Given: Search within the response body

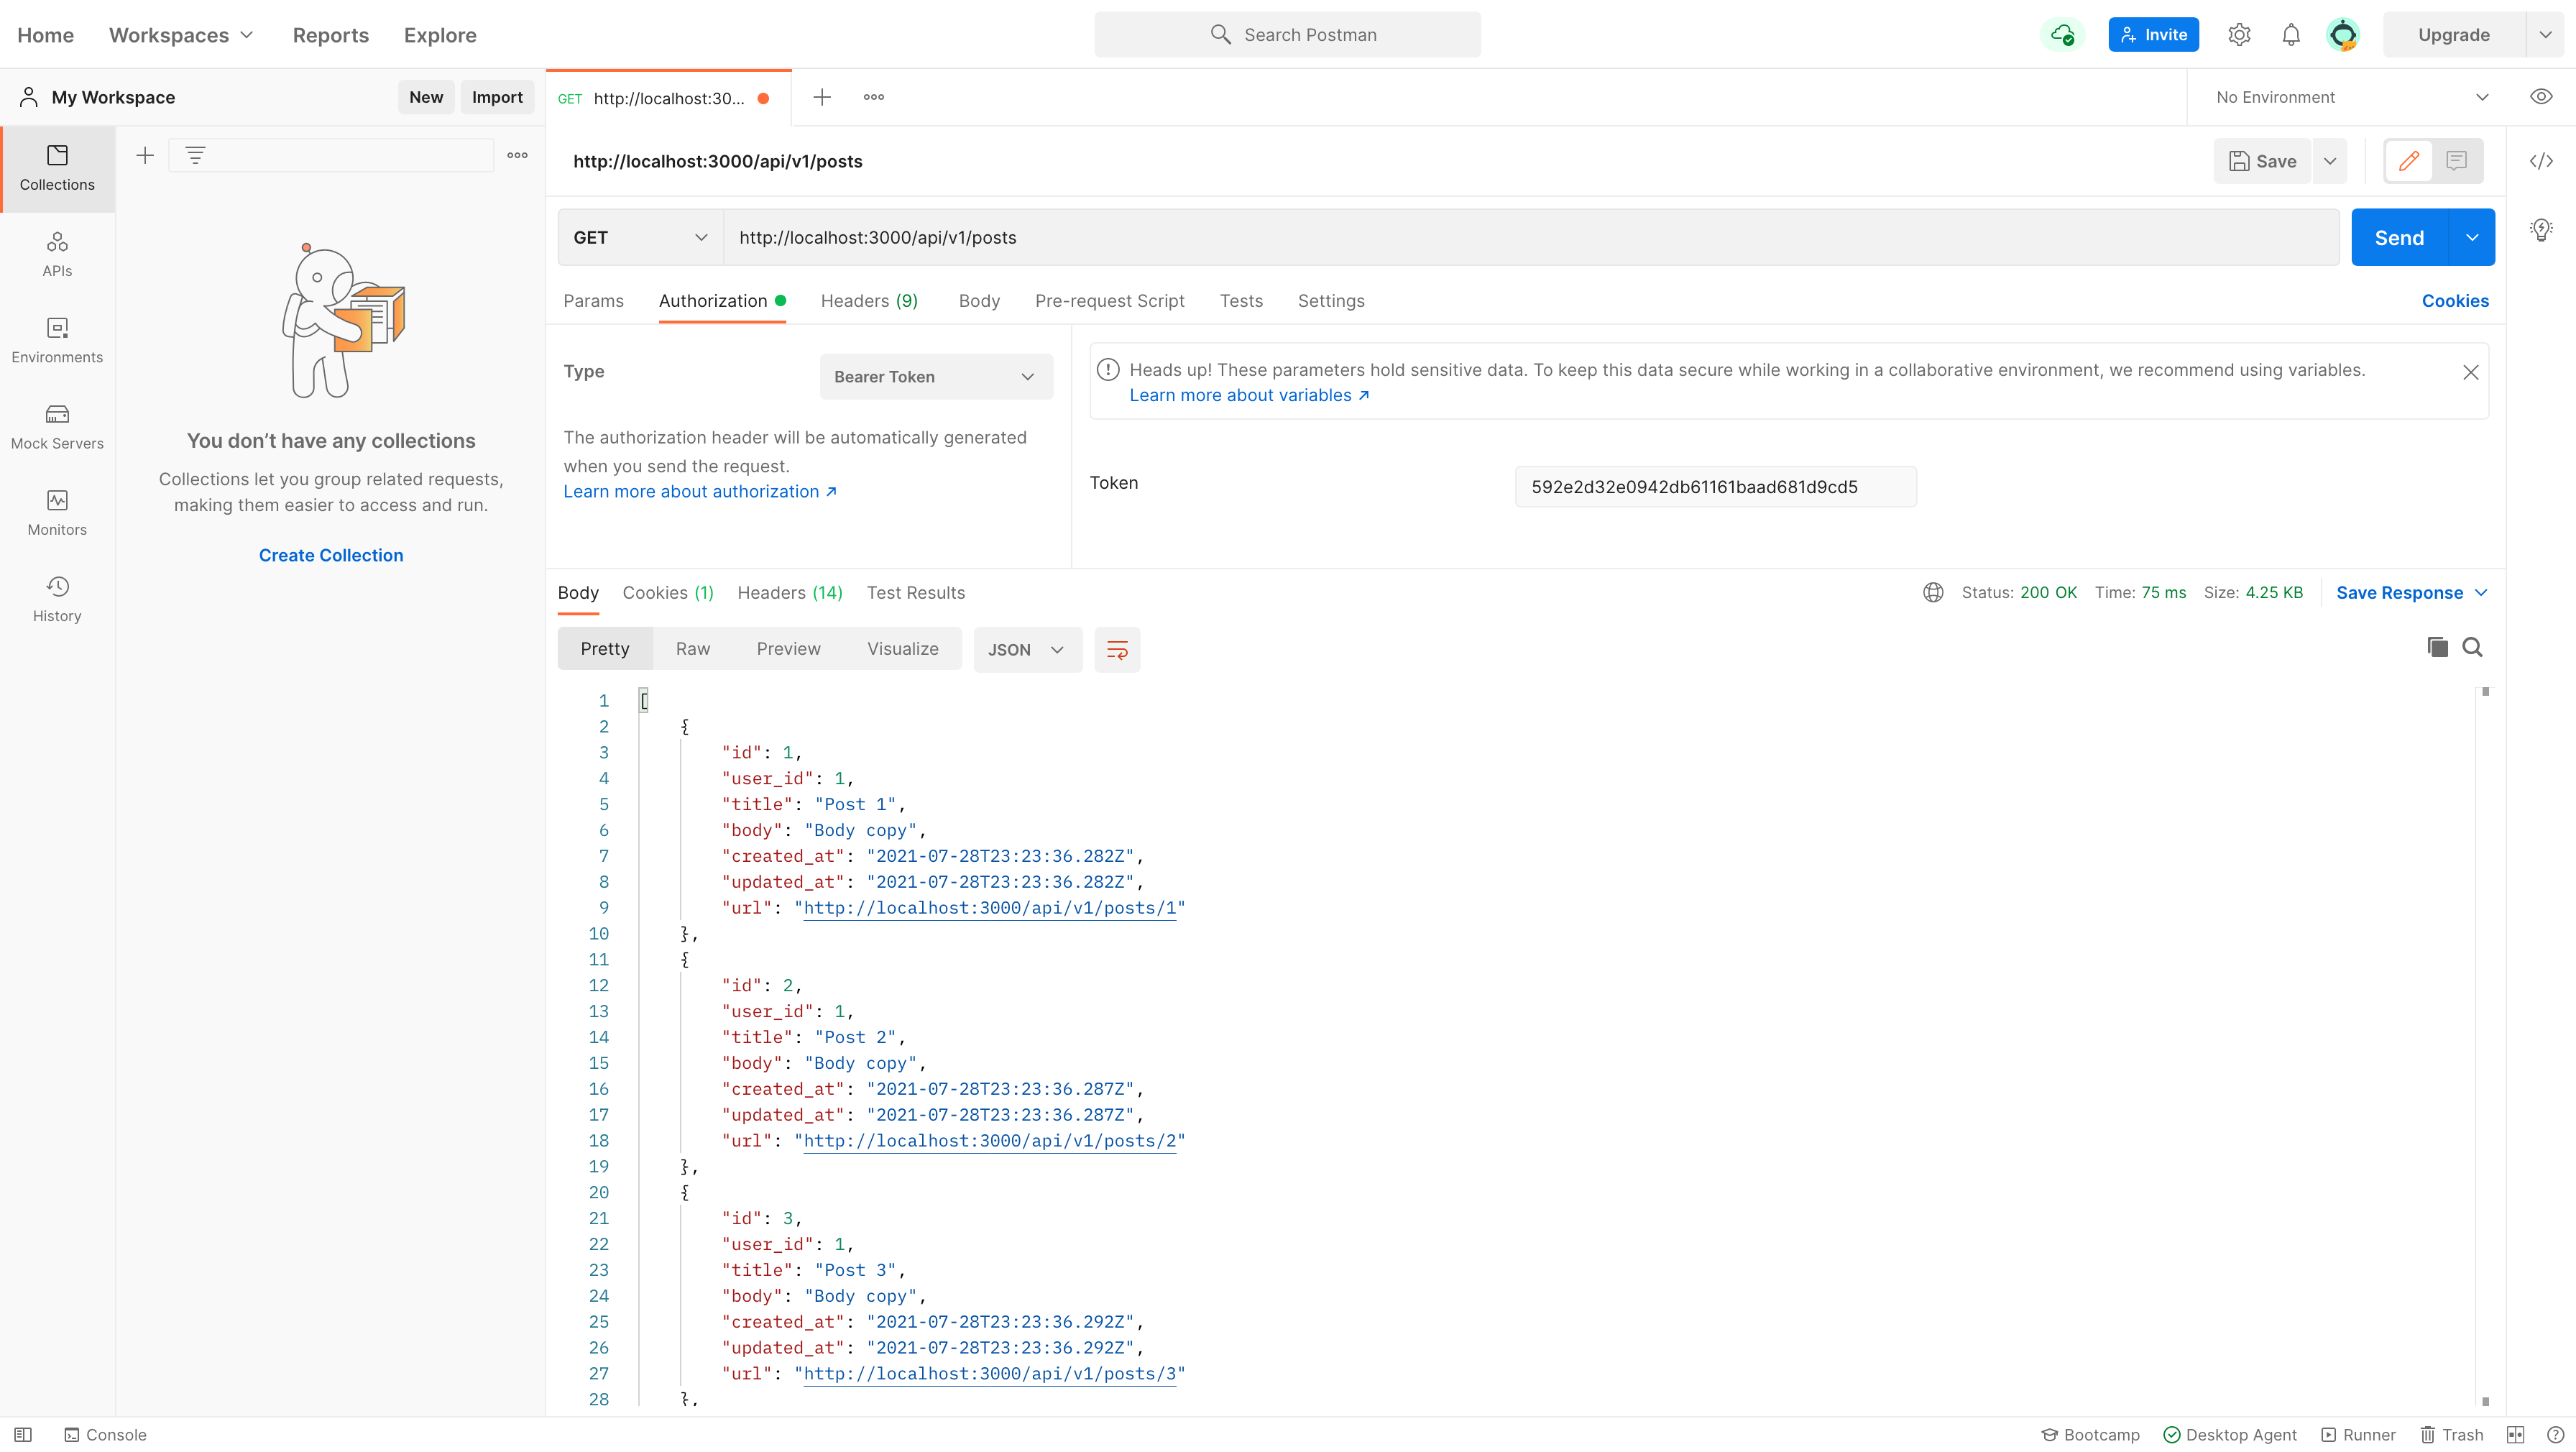Looking at the screenshot, I should click(2472, 647).
